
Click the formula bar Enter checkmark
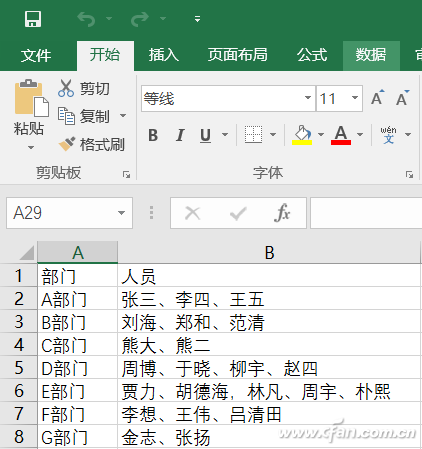tap(238, 213)
